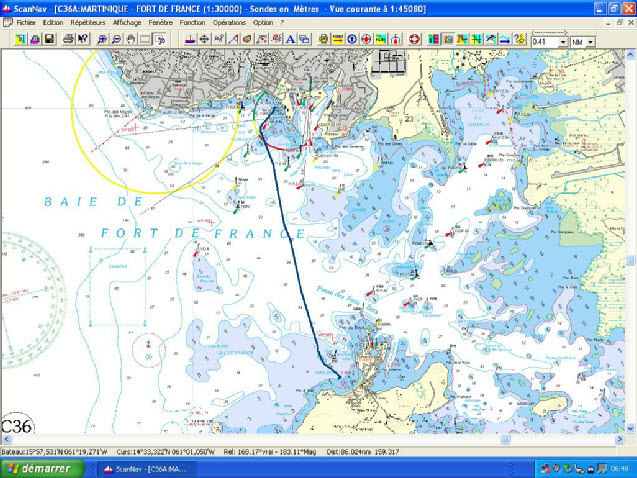
Task: Toggle the zoom rectangle selection tool
Action: 145,39
